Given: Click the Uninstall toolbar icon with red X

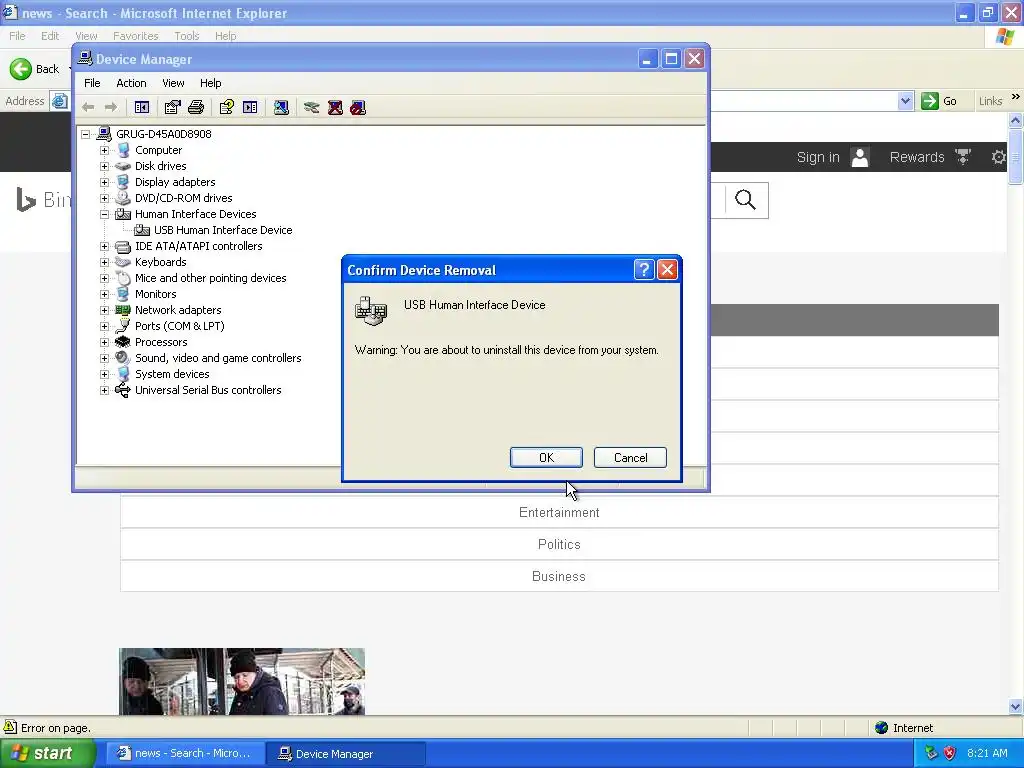Looking at the screenshot, I should (x=335, y=107).
